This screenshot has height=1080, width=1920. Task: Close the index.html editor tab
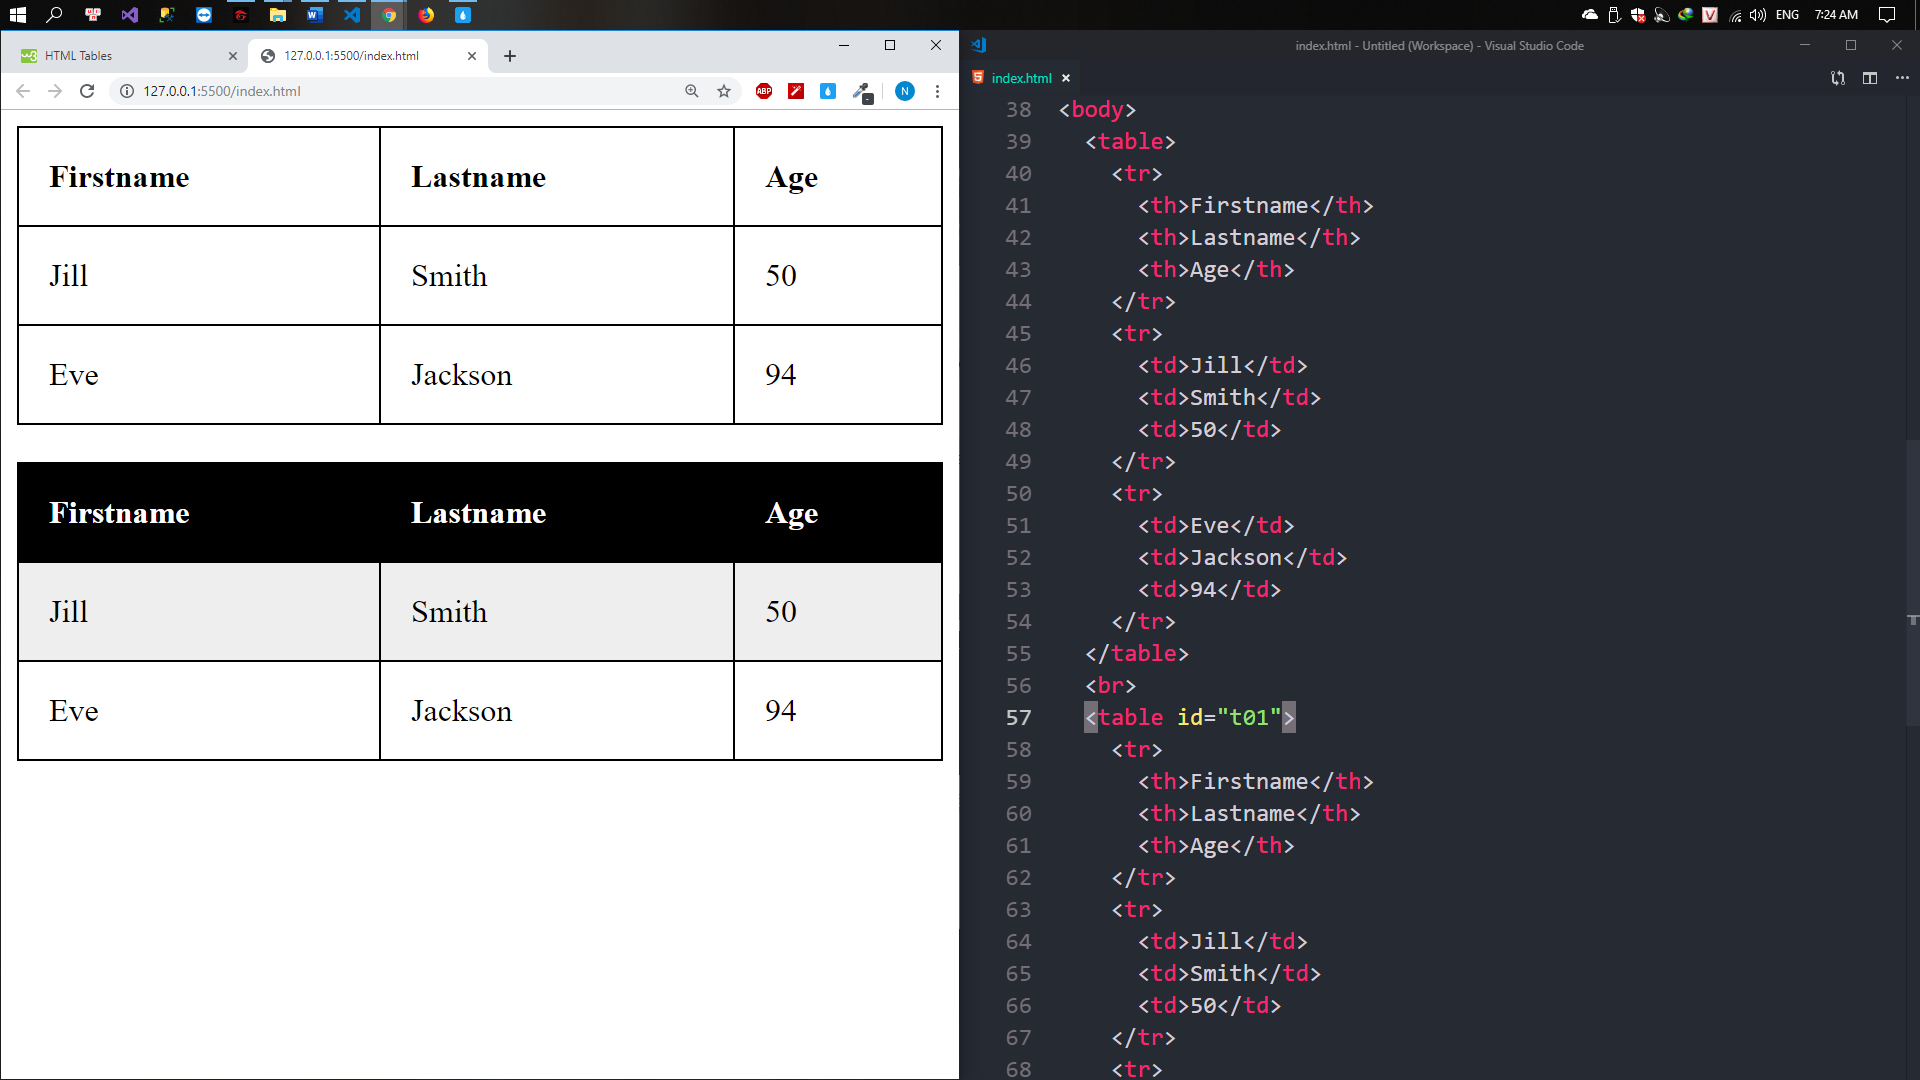point(1066,78)
